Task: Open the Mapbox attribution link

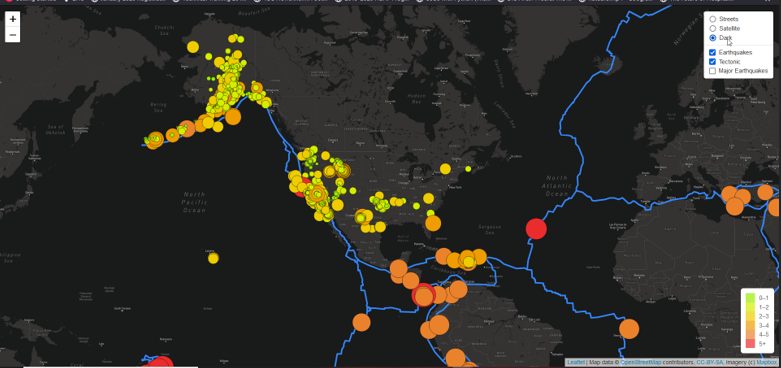Action: tap(767, 363)
